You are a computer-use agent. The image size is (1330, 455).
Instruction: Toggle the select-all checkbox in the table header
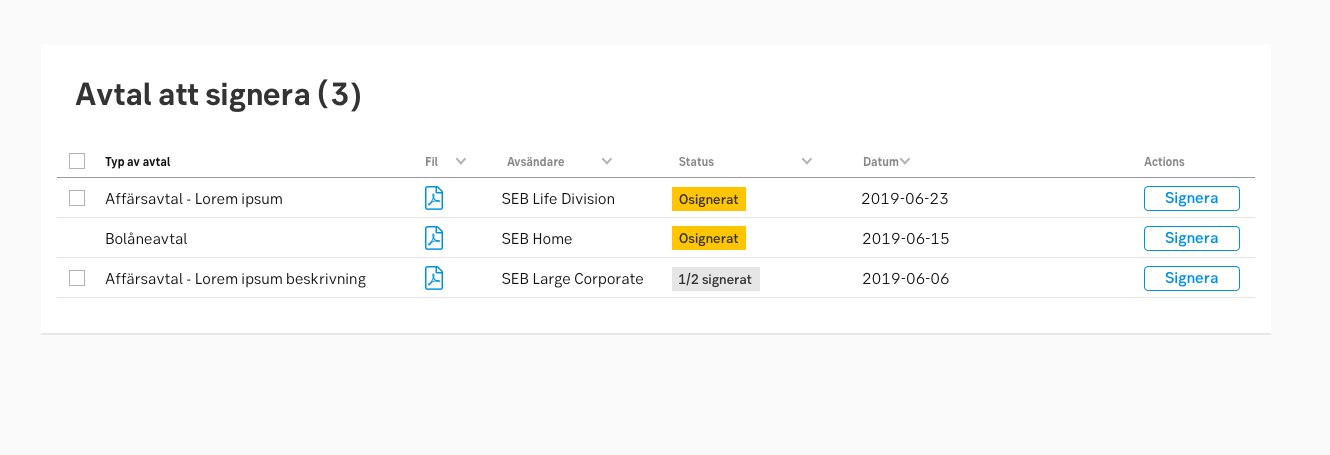point(77,161)
